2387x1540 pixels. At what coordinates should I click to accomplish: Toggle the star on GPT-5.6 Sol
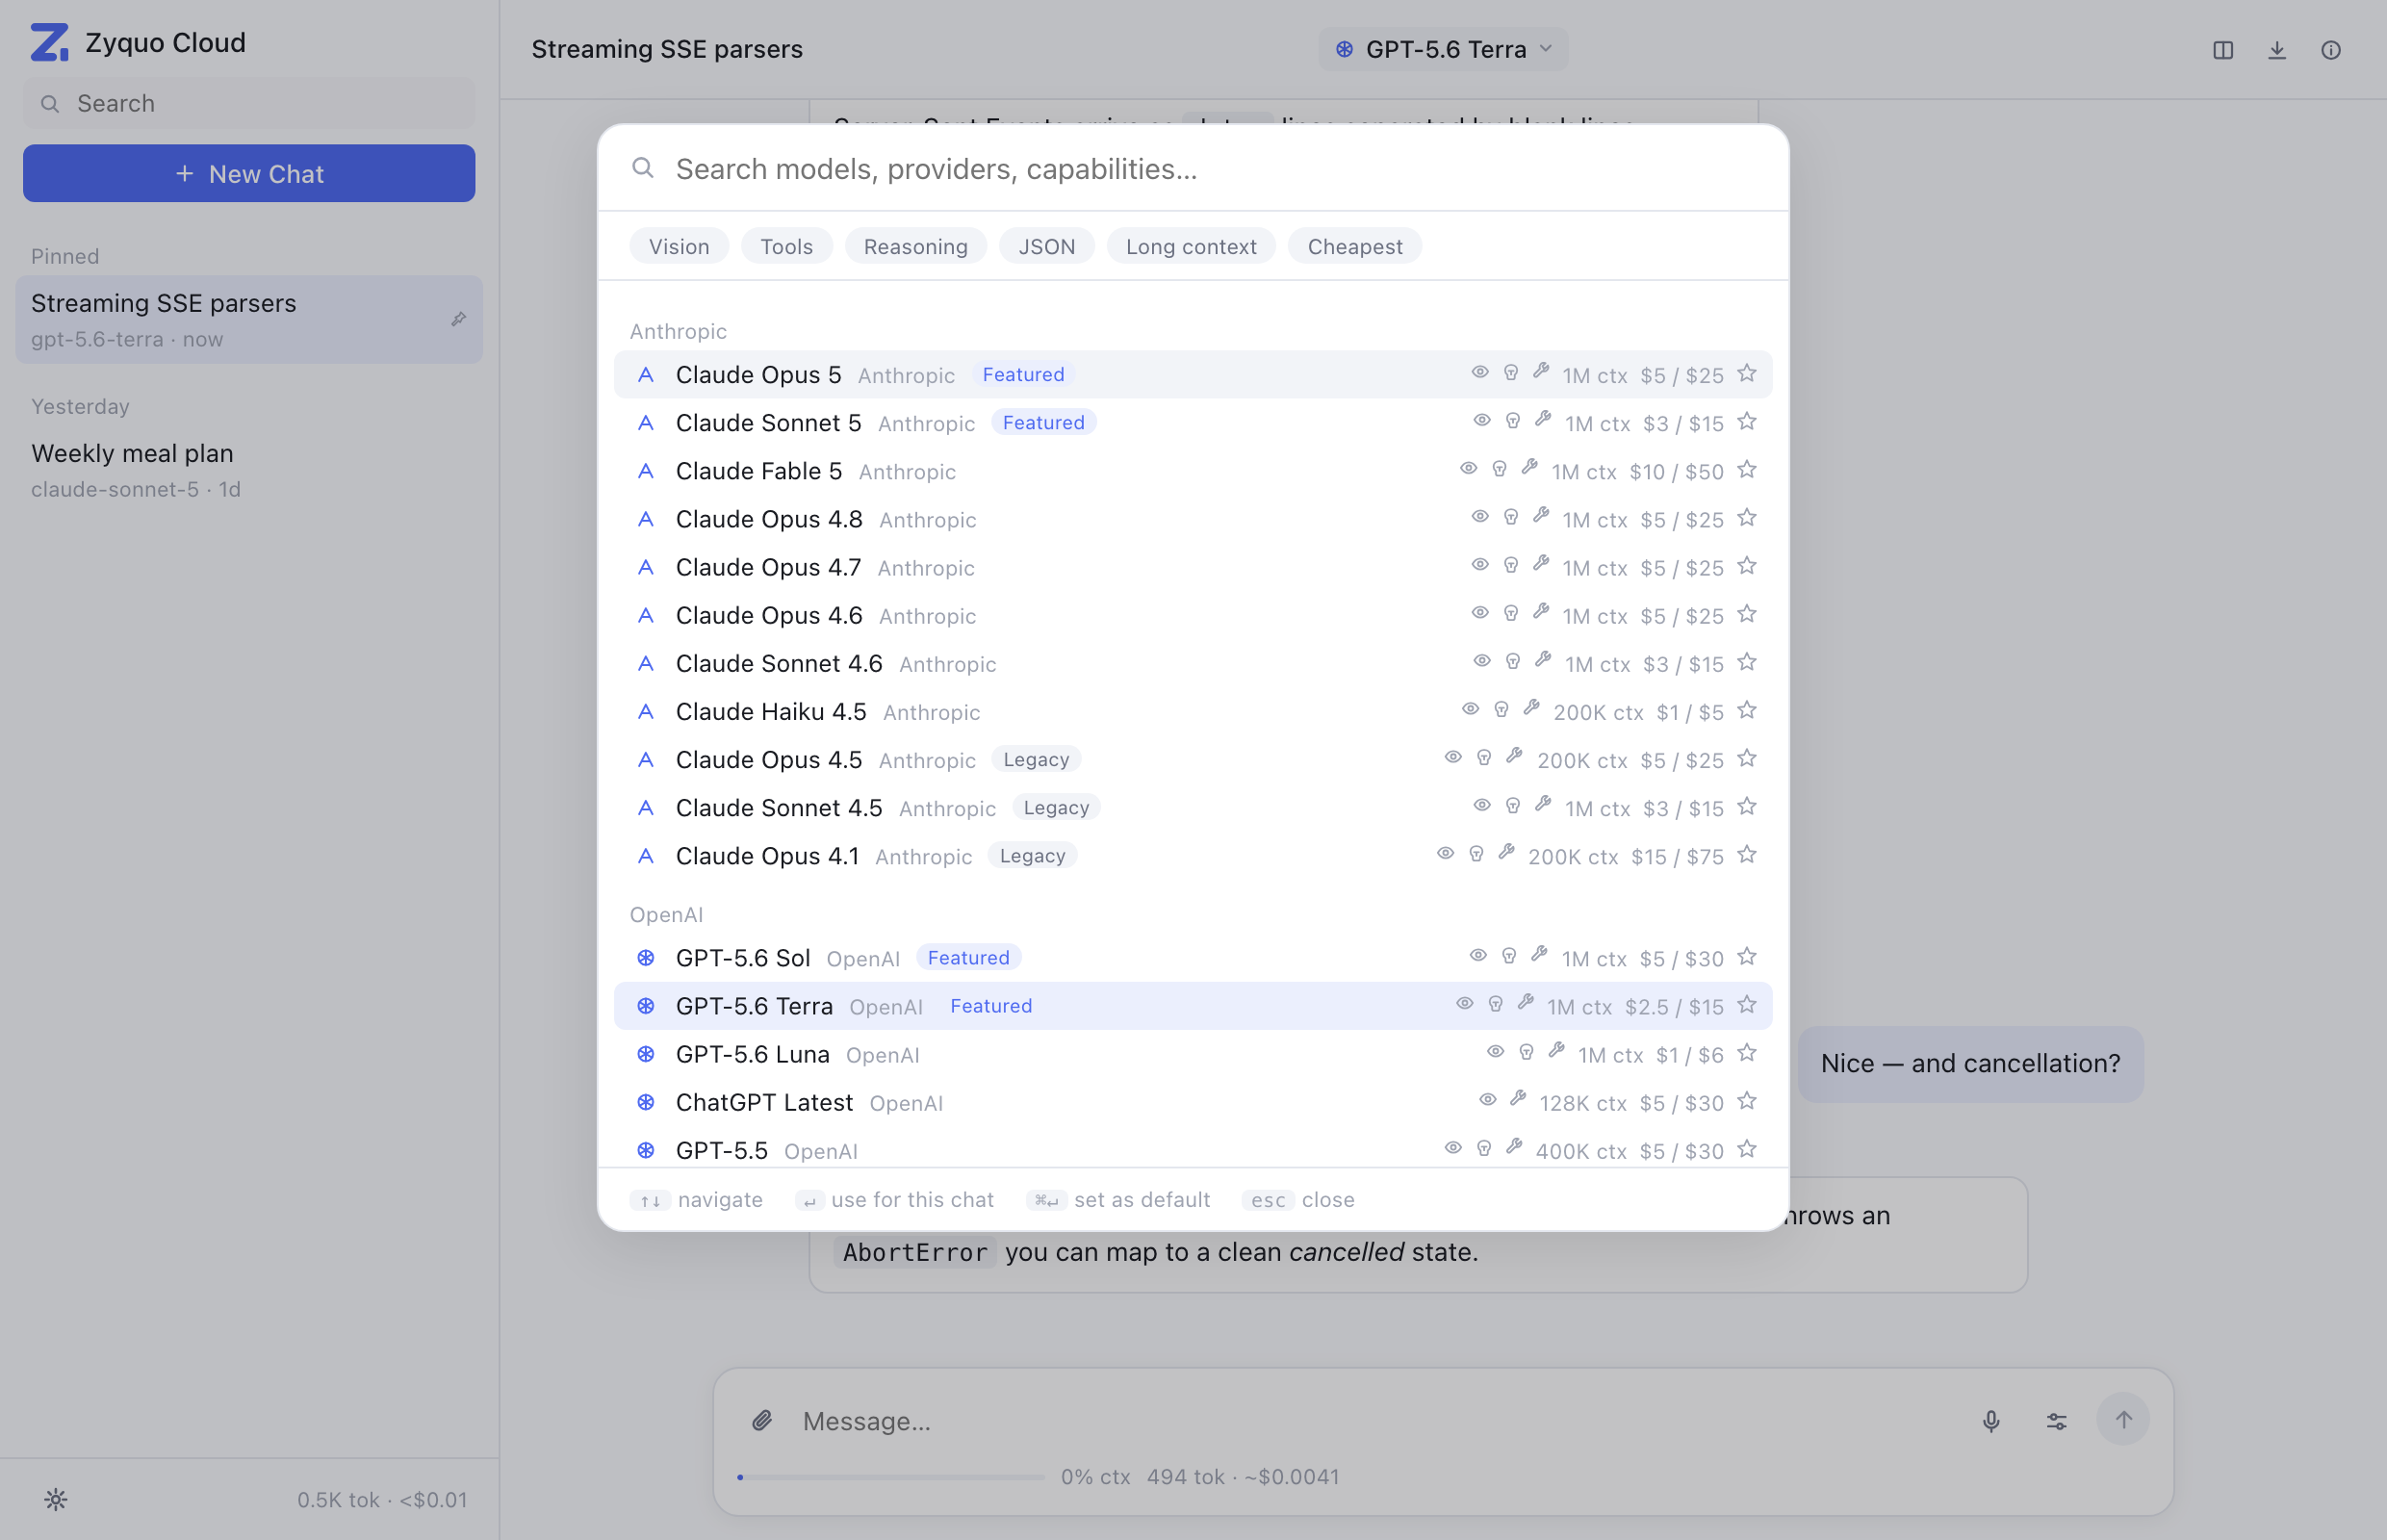tap(1746, 956)
